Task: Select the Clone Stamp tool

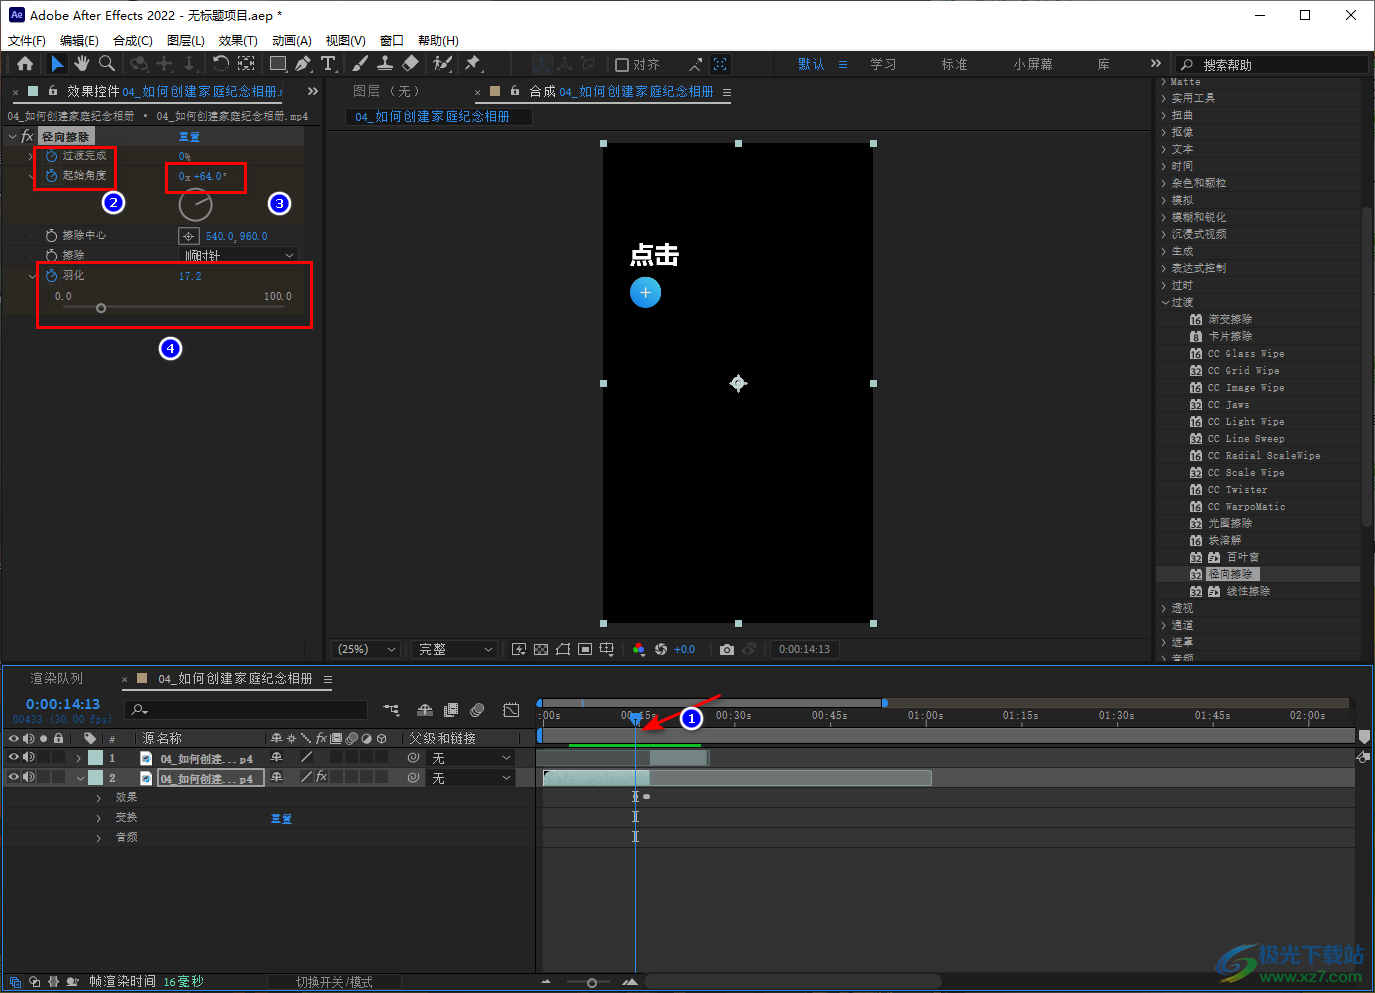Action: click(385, 64)
